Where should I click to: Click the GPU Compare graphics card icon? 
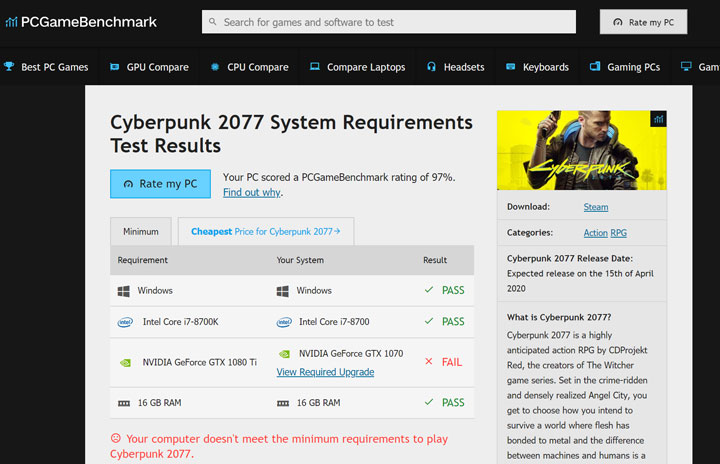tap(114, 67)
